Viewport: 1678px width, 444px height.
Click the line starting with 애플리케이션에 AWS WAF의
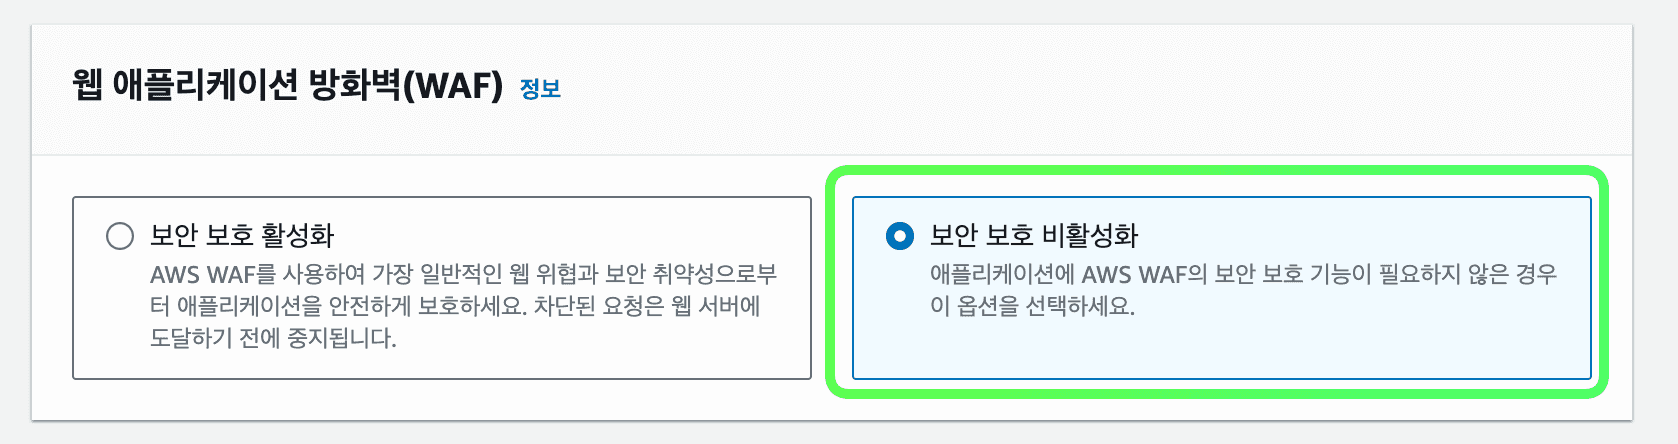click(x=1242, y=274)
